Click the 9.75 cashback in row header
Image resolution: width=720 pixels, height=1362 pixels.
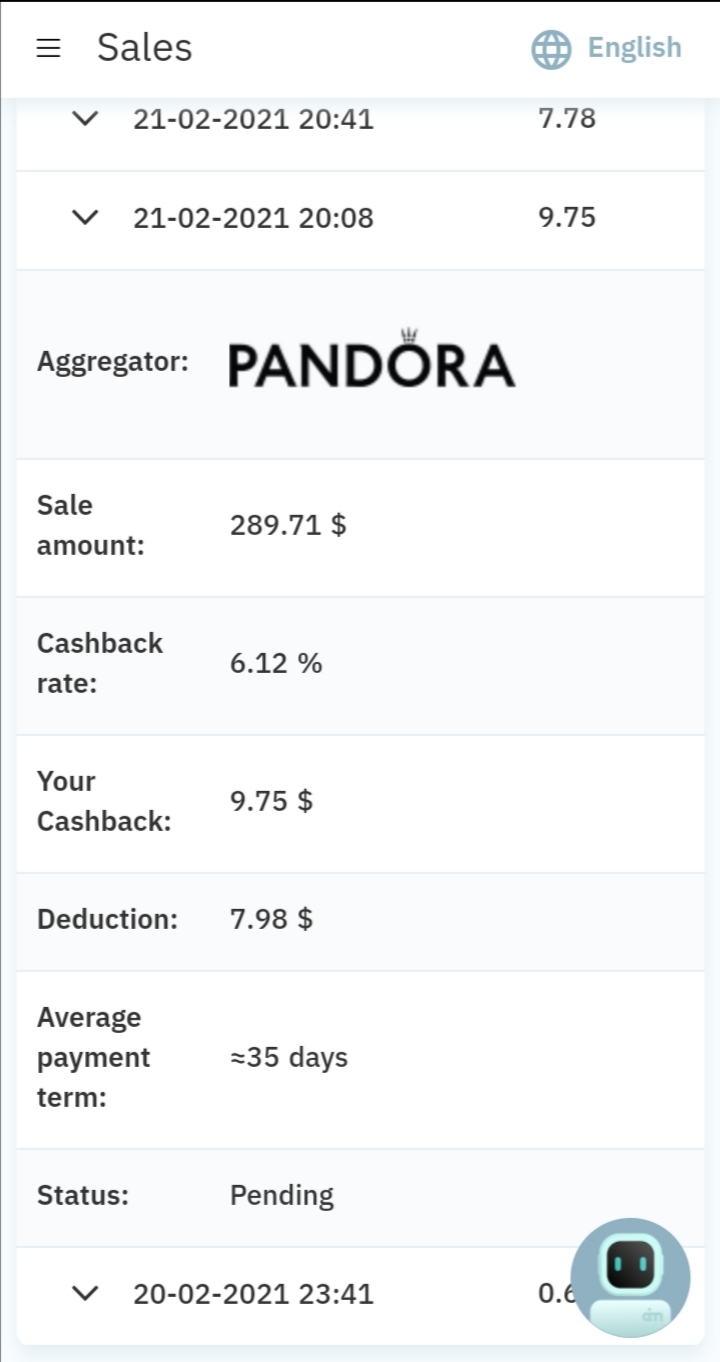click(567, 217)
